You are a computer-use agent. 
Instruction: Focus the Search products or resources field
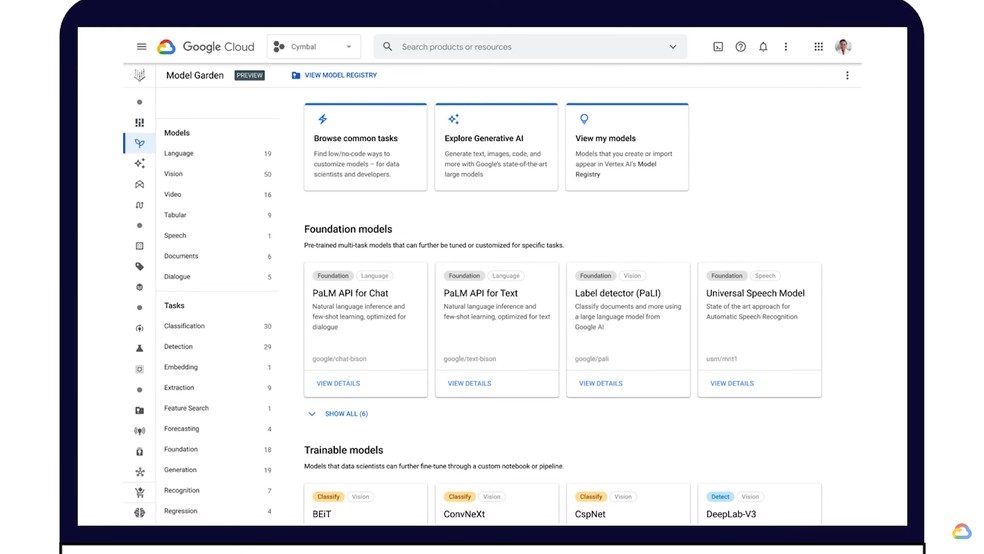pos(530,46)
